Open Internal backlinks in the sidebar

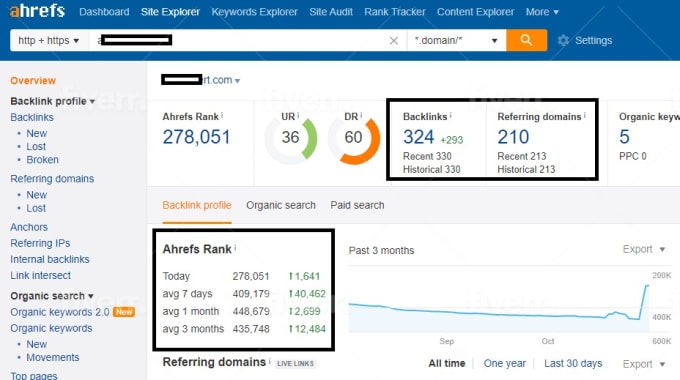point(50,259)
